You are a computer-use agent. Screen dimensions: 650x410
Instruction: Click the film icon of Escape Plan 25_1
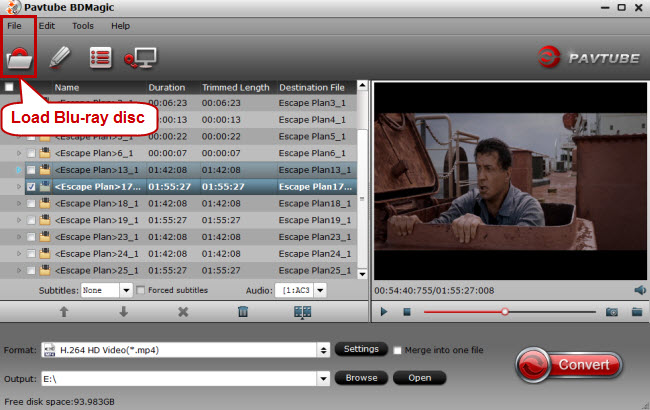coord(45,270)
